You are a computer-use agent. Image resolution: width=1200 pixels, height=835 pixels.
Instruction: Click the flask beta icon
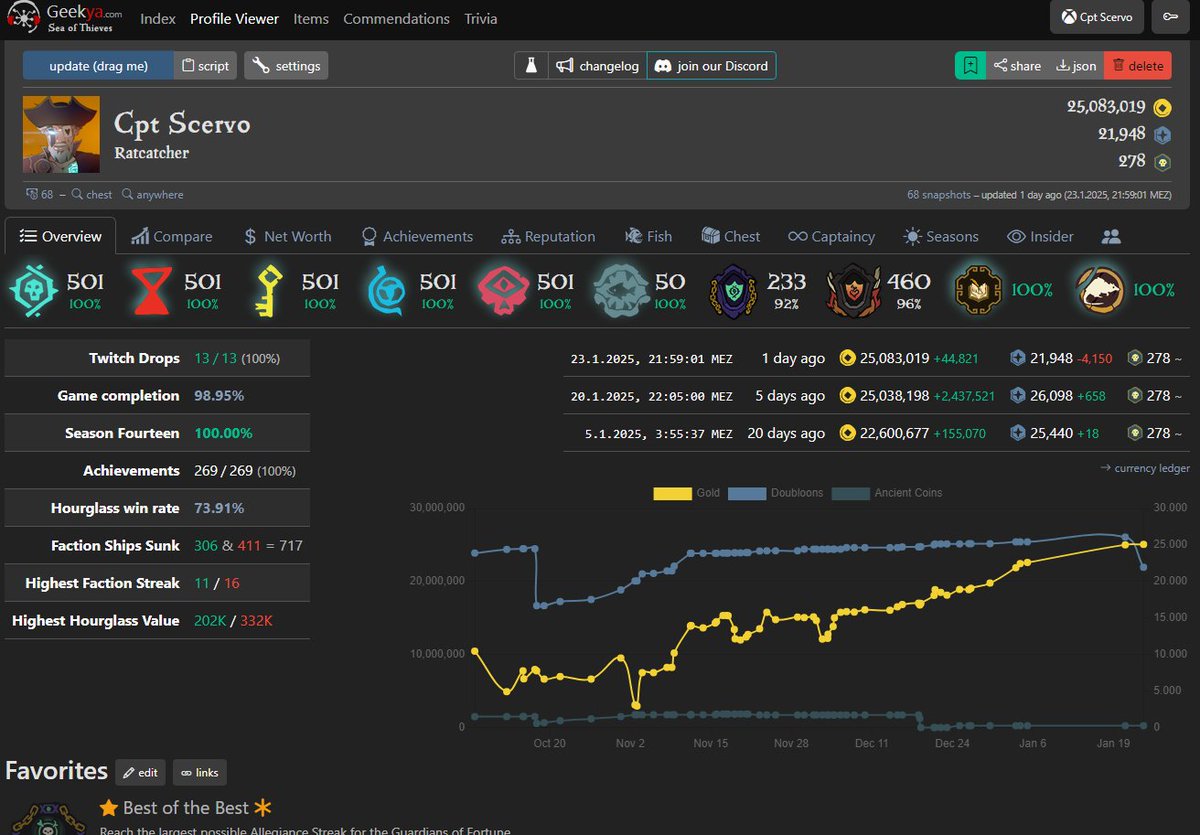[532, 66]
